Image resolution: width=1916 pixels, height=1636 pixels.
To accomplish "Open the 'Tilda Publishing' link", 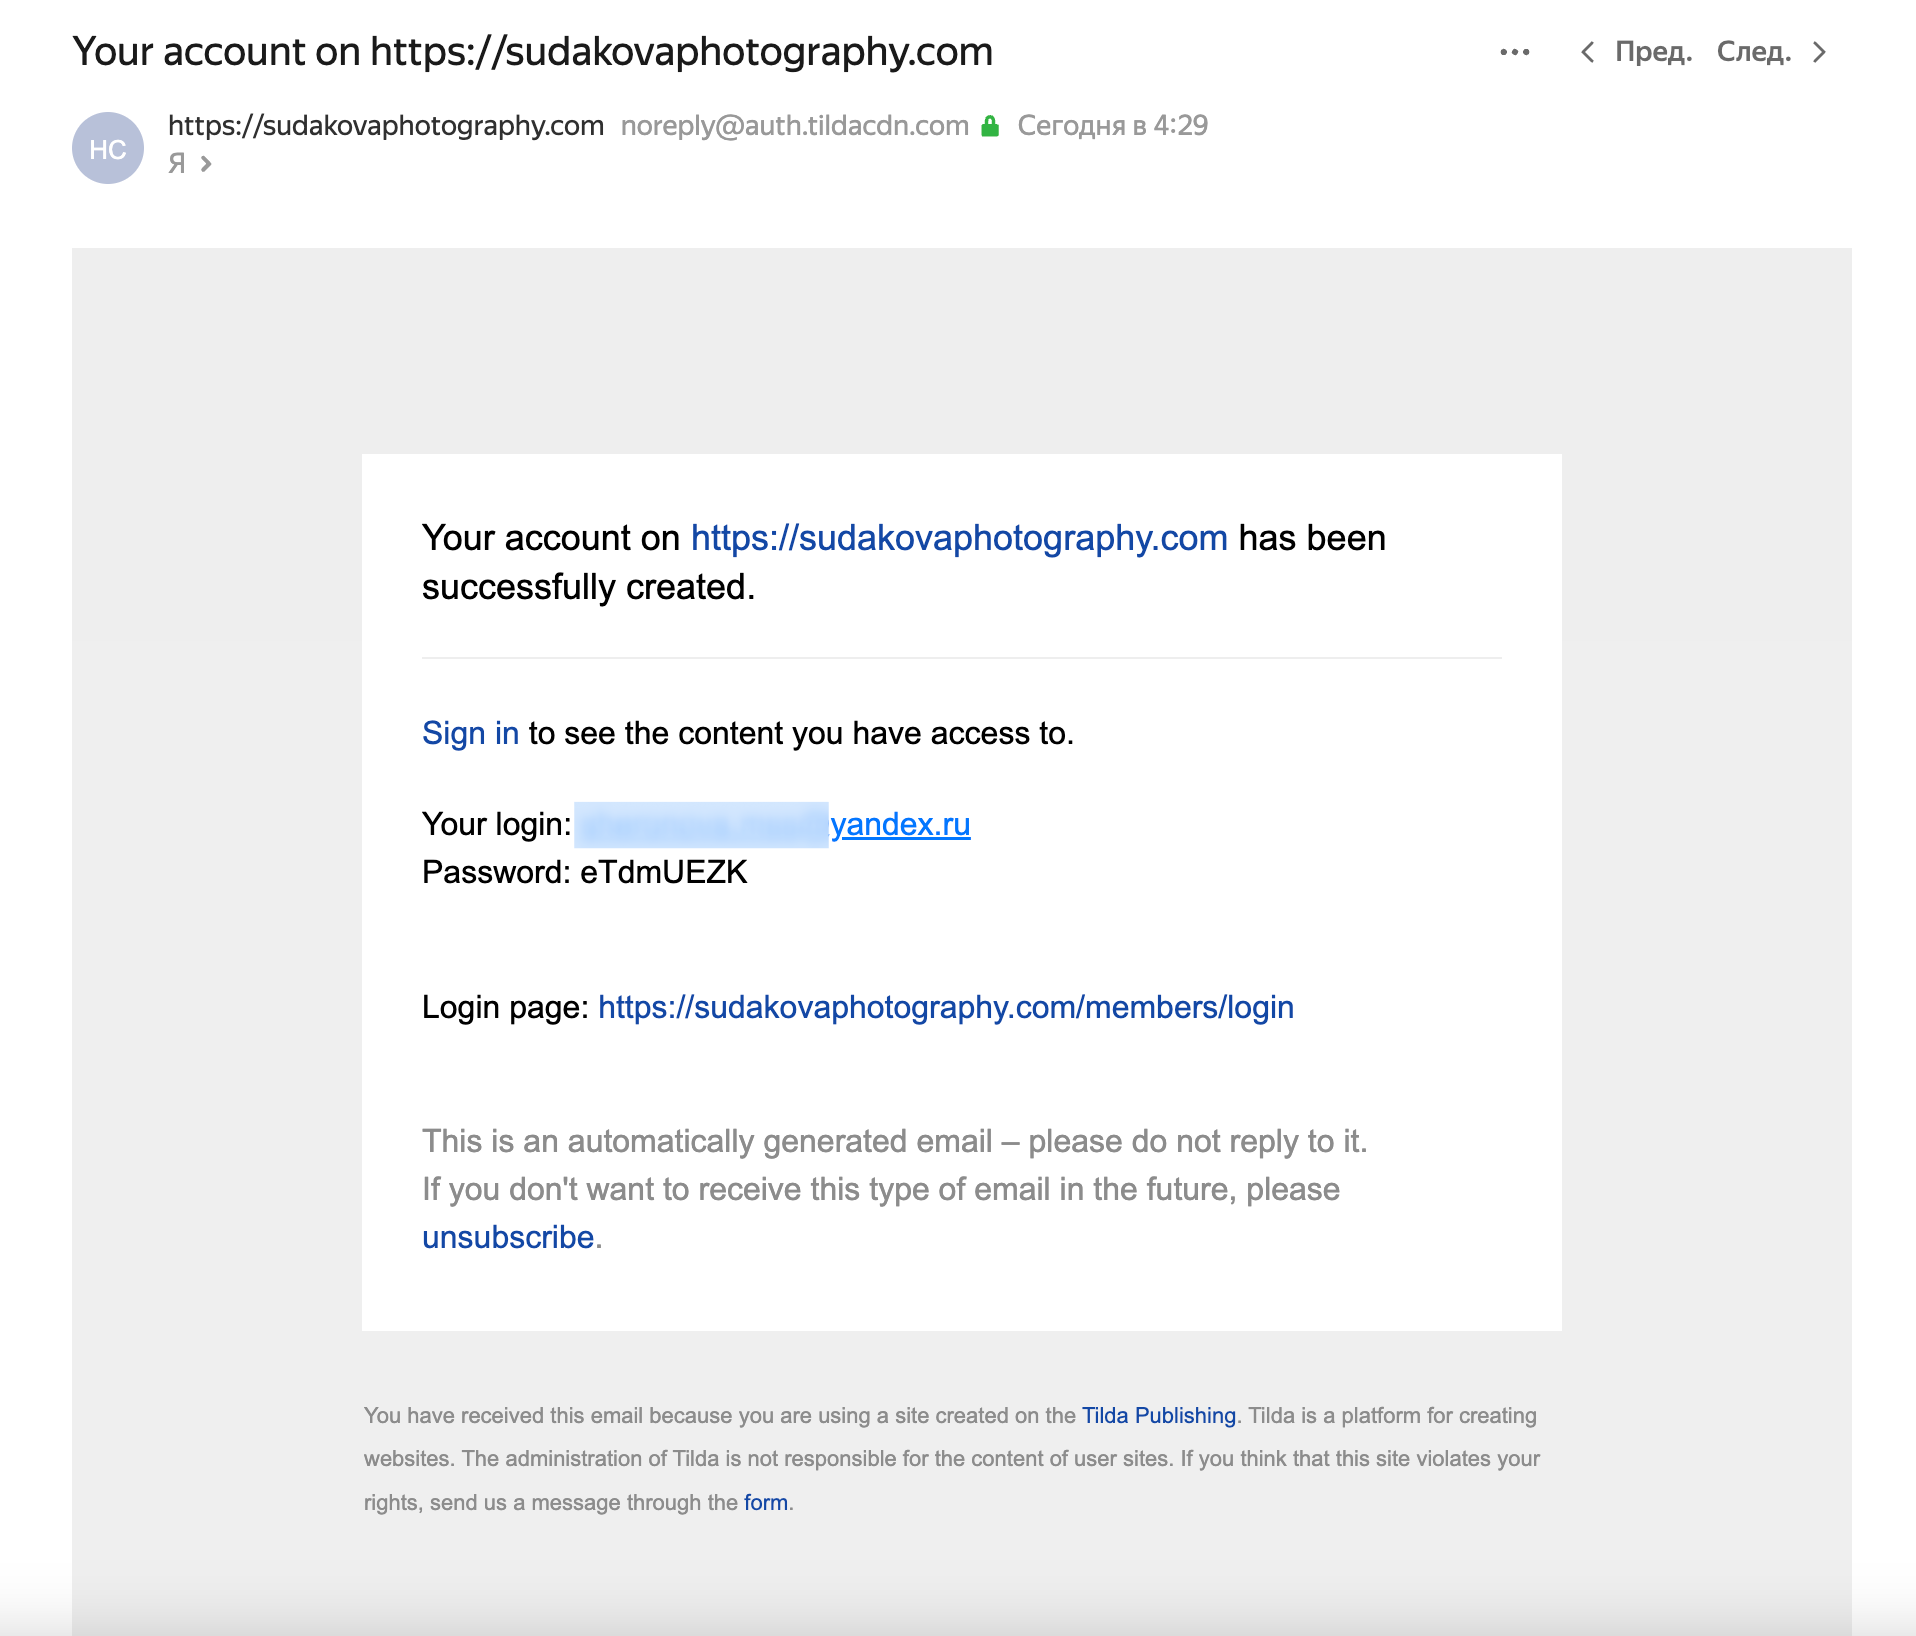I will coord(1158,1415).
